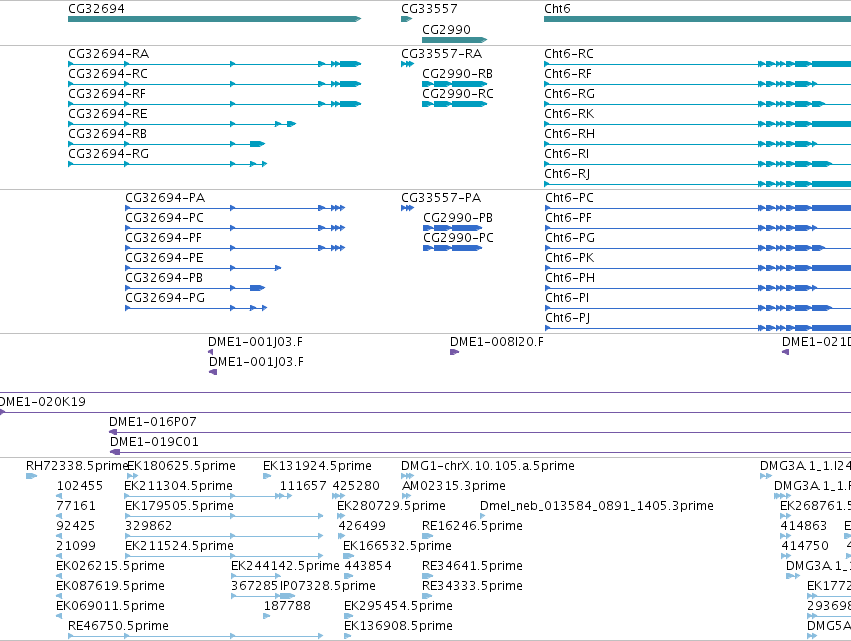Select the EK211304.5prime EST label
This screenshot has width=851, height=641.
[x=179, y=486]
